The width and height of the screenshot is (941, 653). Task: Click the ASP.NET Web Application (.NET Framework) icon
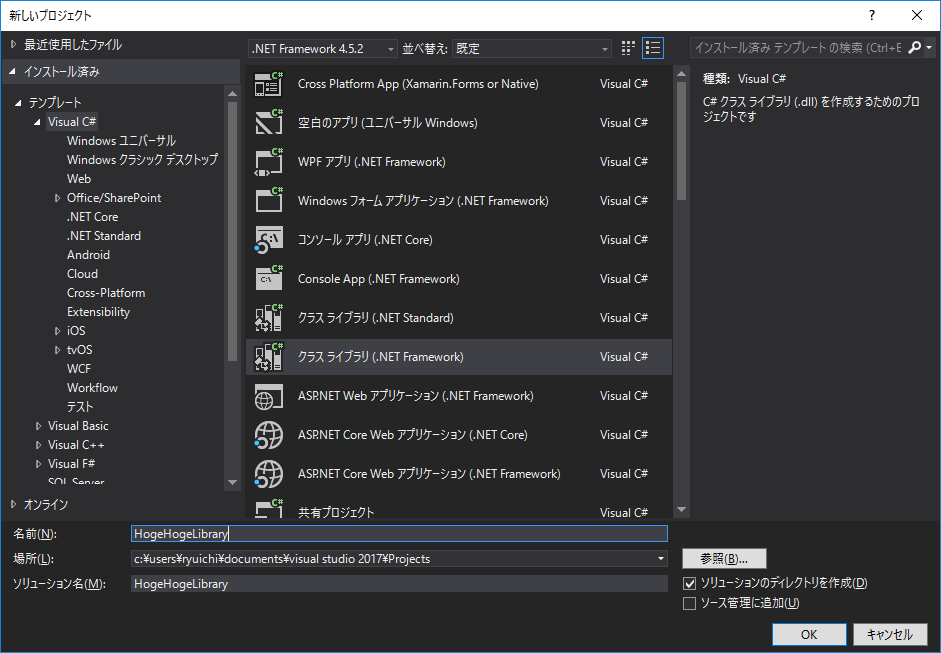coord(268,396)
